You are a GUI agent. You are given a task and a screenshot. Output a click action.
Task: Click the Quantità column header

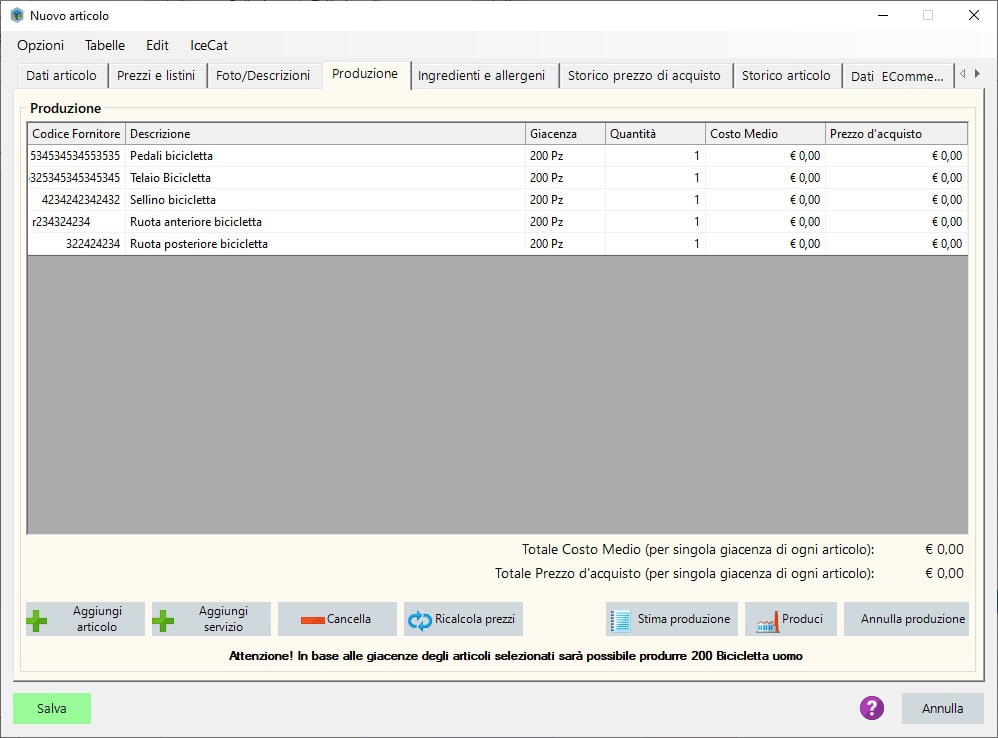[656, 134]
